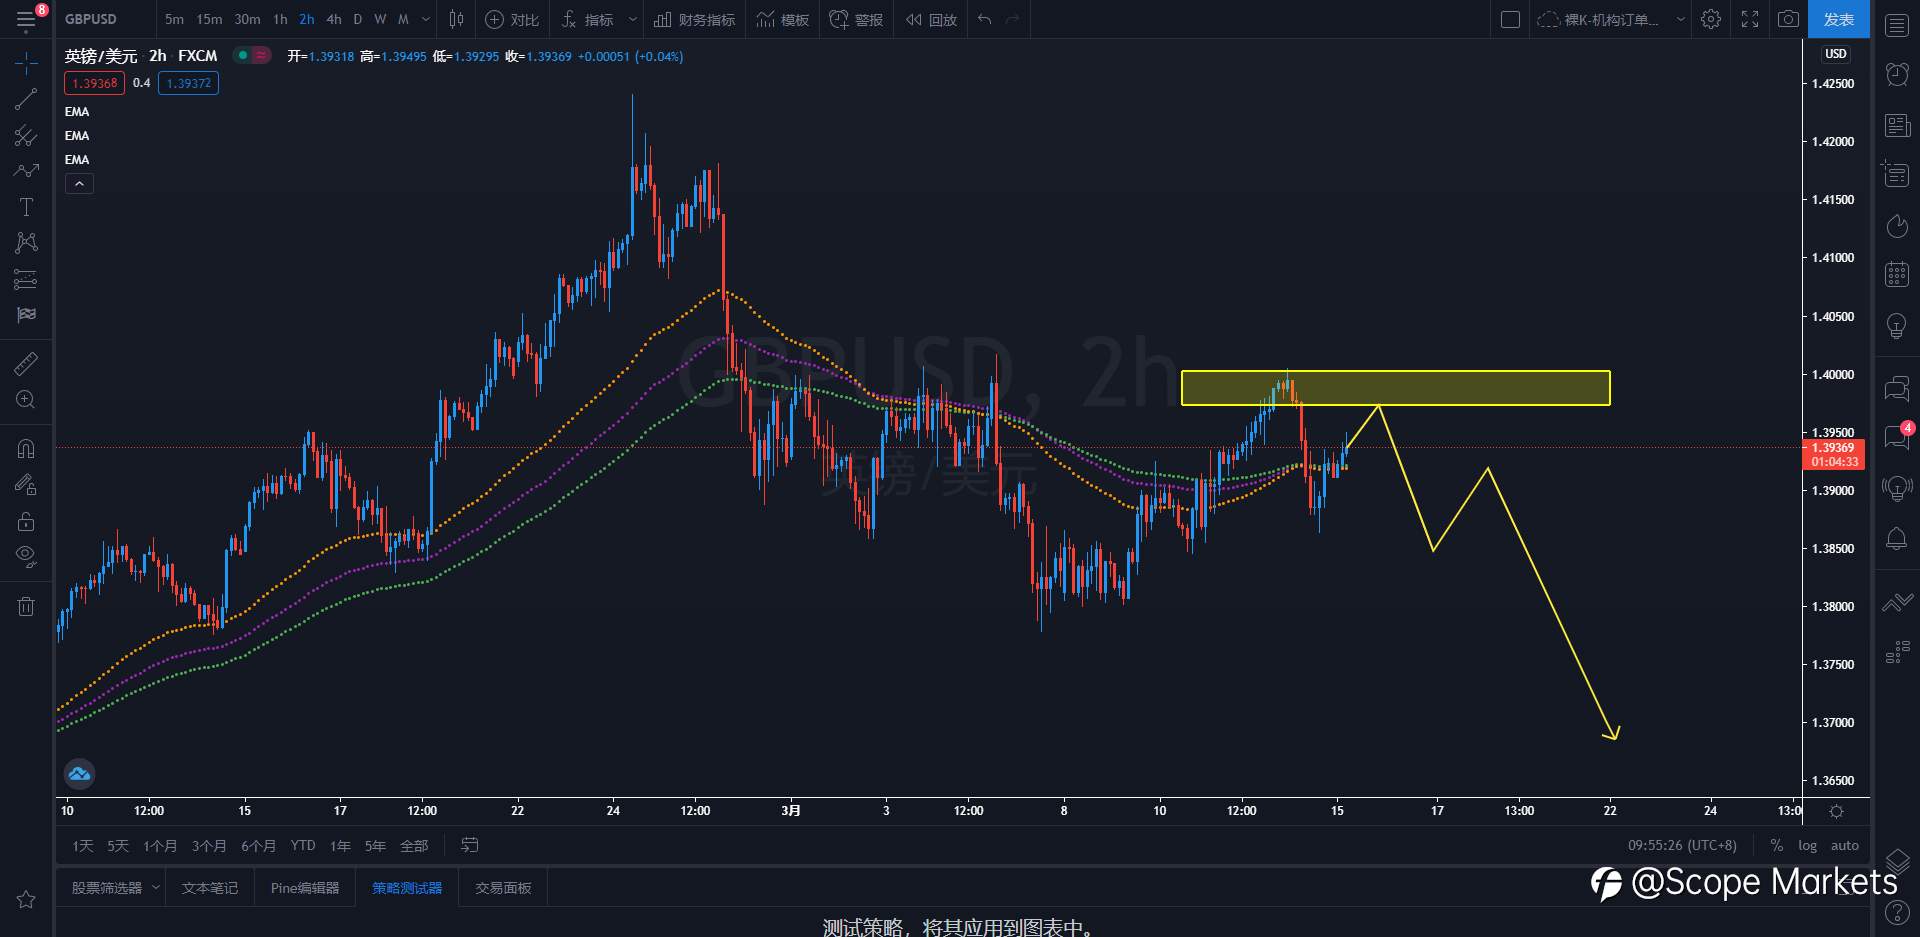Set date range to YTD
Viewport: 1920px width, 937px height.
coord(303,846)
